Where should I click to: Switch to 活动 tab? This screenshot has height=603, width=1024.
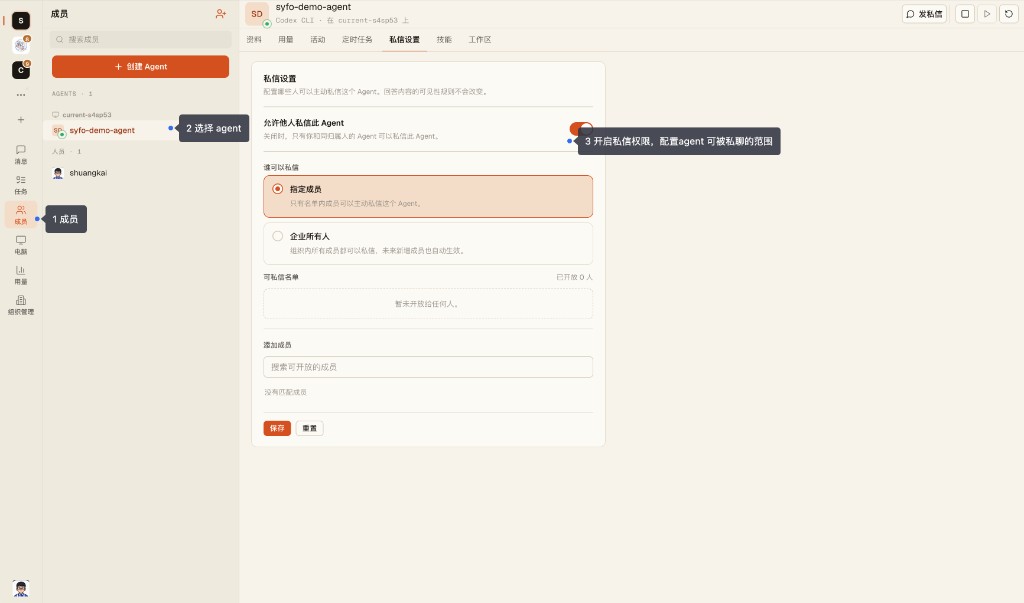click(x=317, y=40)
